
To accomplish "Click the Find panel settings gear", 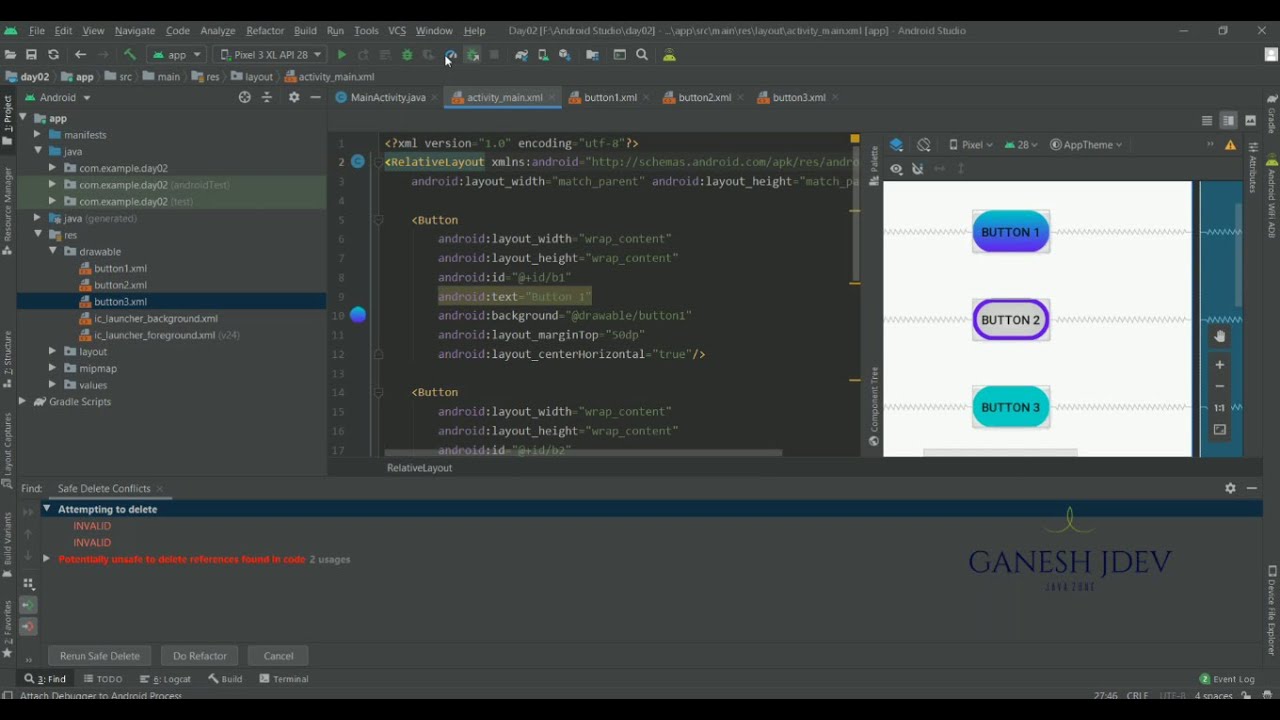I will (x=1230, y=488).
